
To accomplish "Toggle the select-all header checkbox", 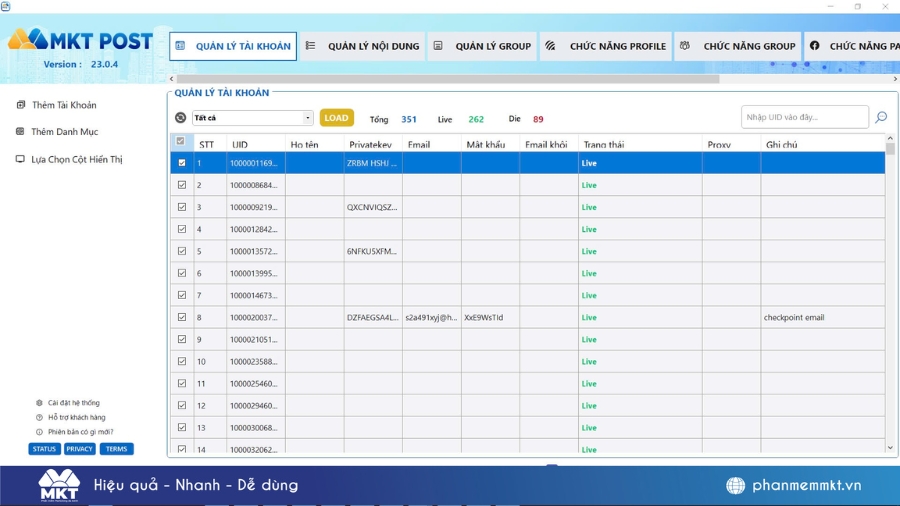I will pyautogui.click(x=181, y=141).
